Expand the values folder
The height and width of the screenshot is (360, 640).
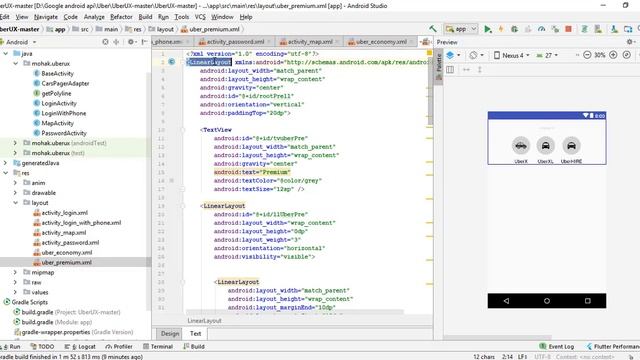15,292
